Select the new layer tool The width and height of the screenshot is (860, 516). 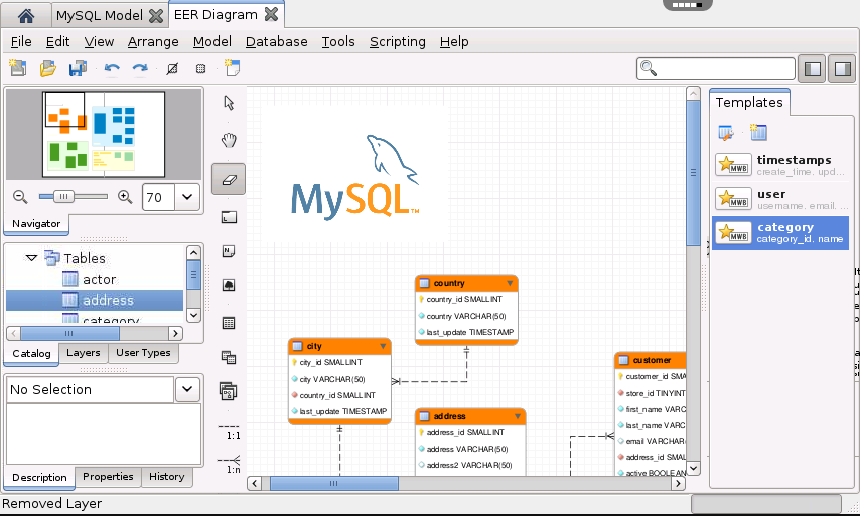pyautogui.click(x=229, y=216)
